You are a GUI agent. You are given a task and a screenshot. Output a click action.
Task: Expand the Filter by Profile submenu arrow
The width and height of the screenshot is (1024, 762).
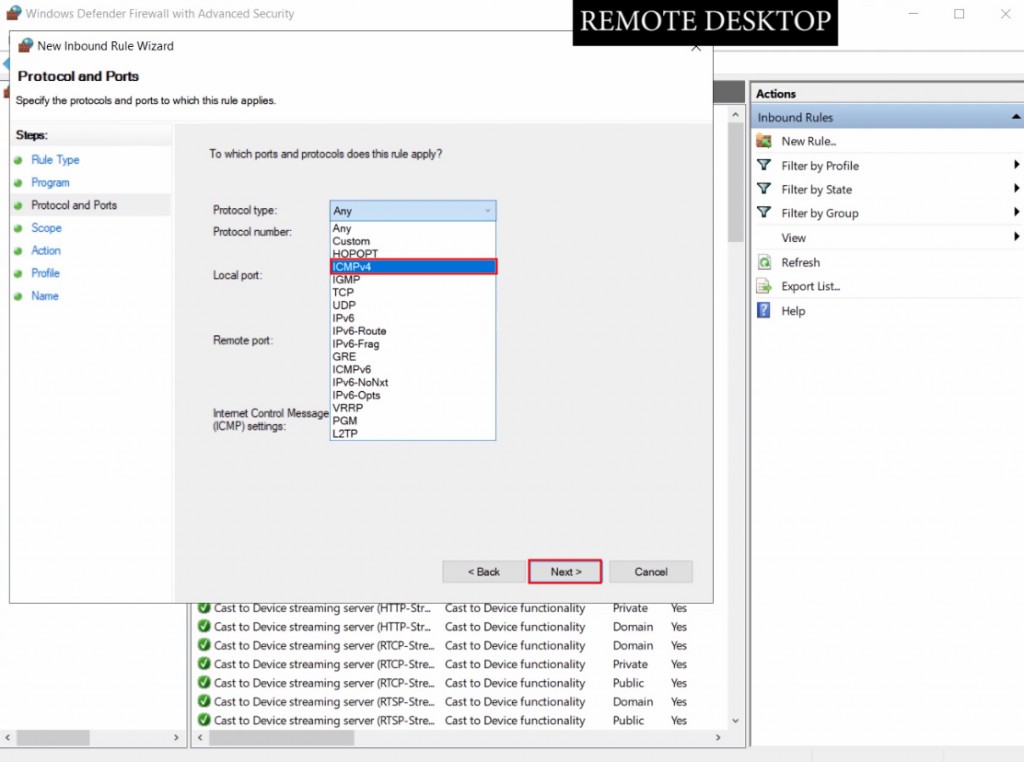(1016, 165)
